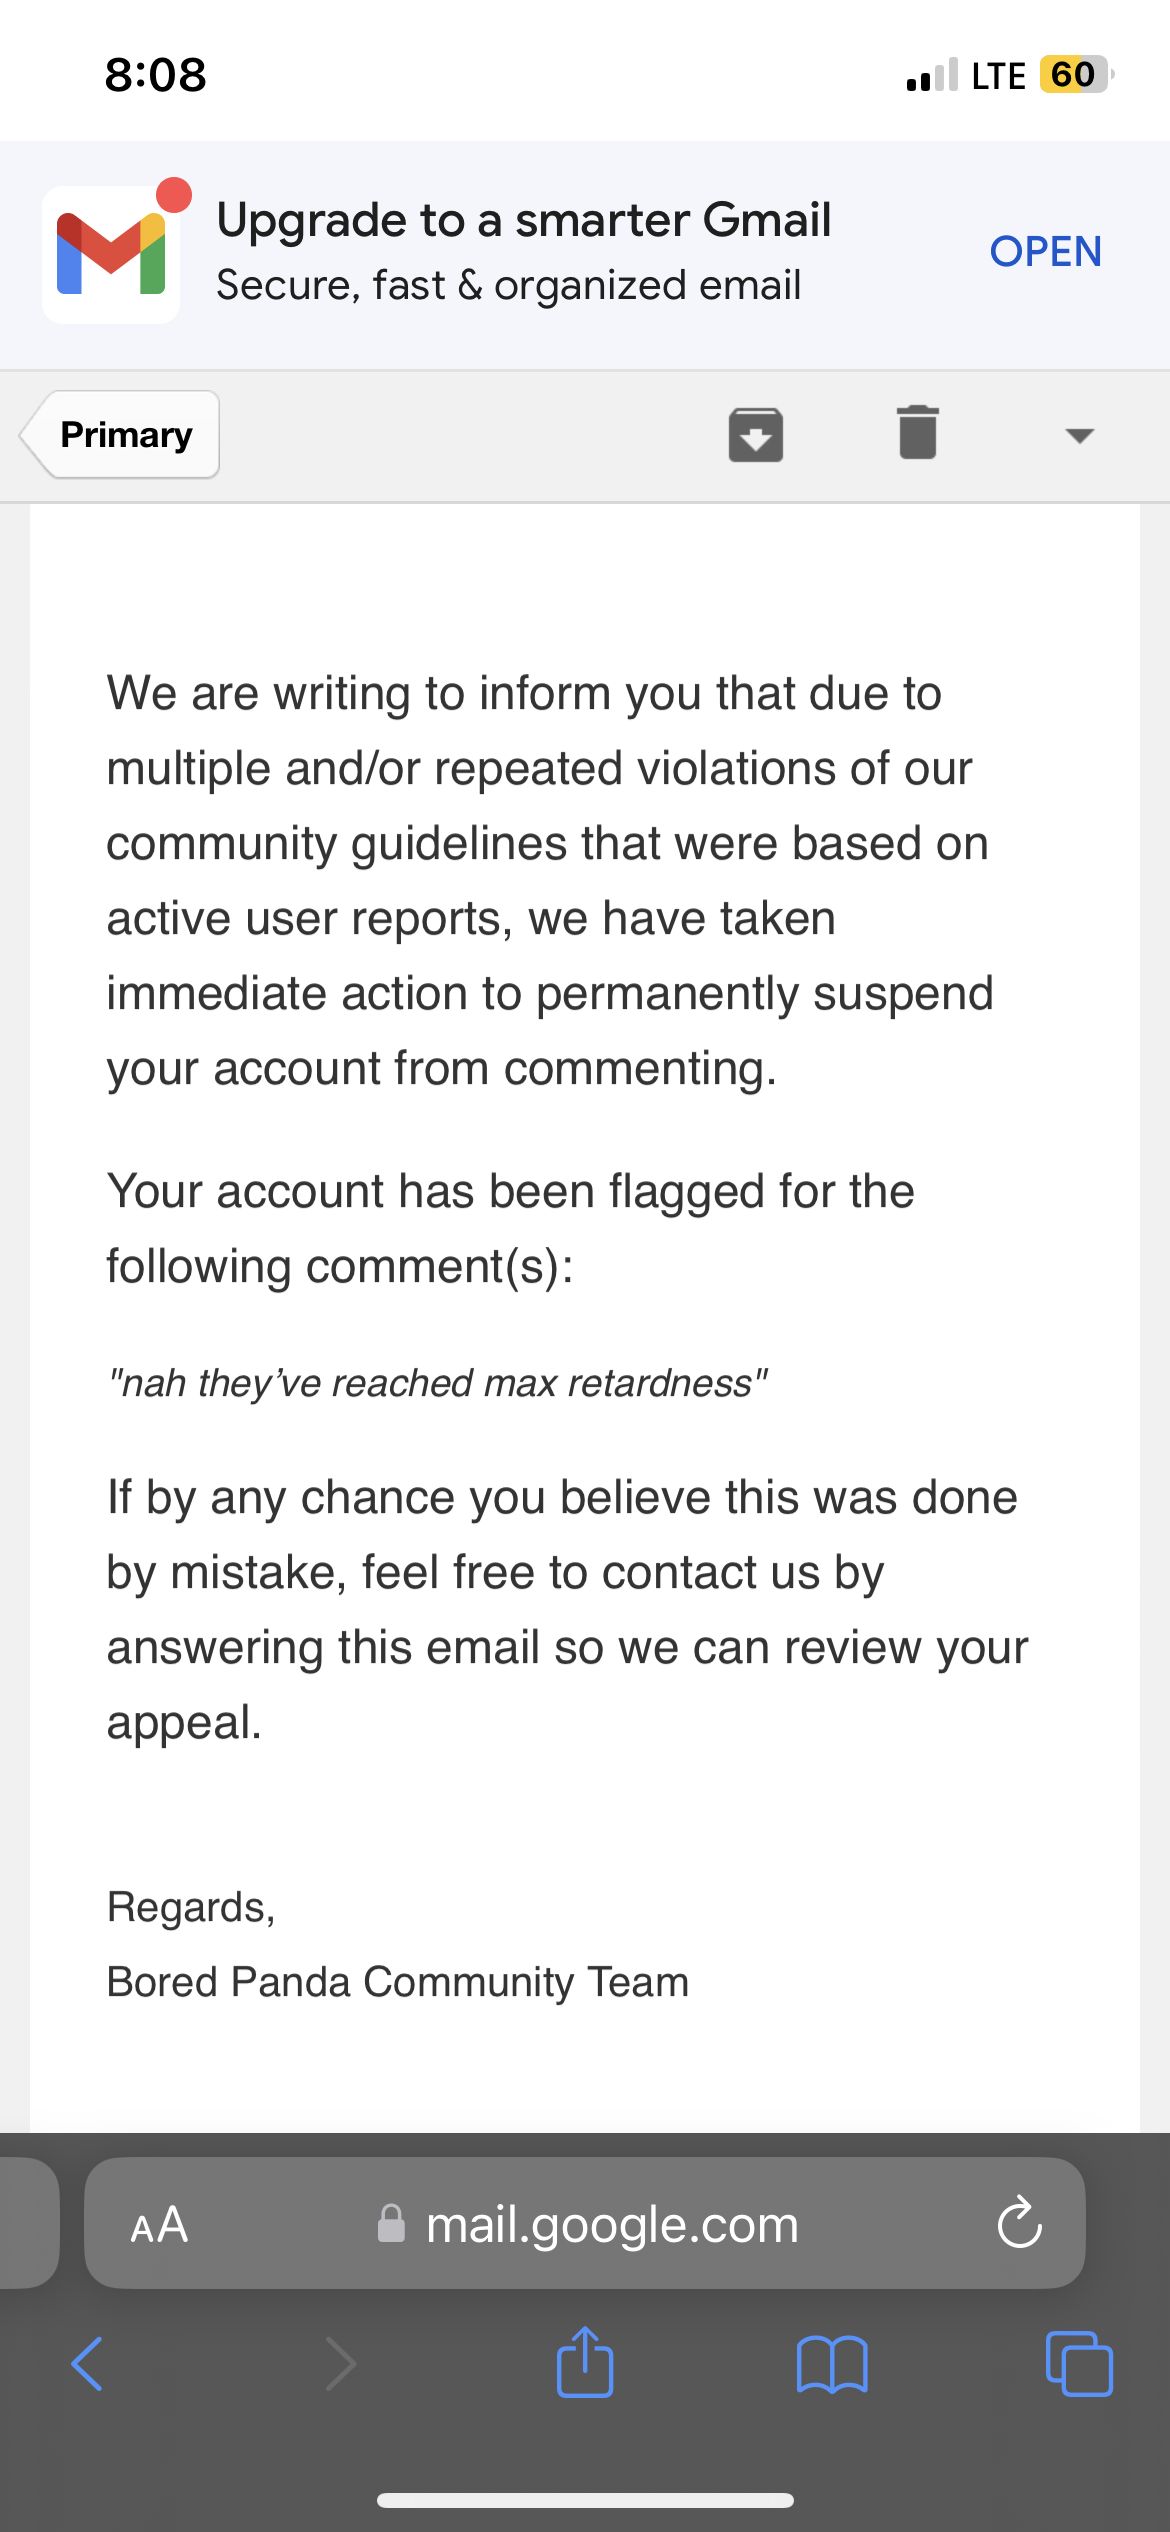Show all open Safari tabs

[1078, 2364]
